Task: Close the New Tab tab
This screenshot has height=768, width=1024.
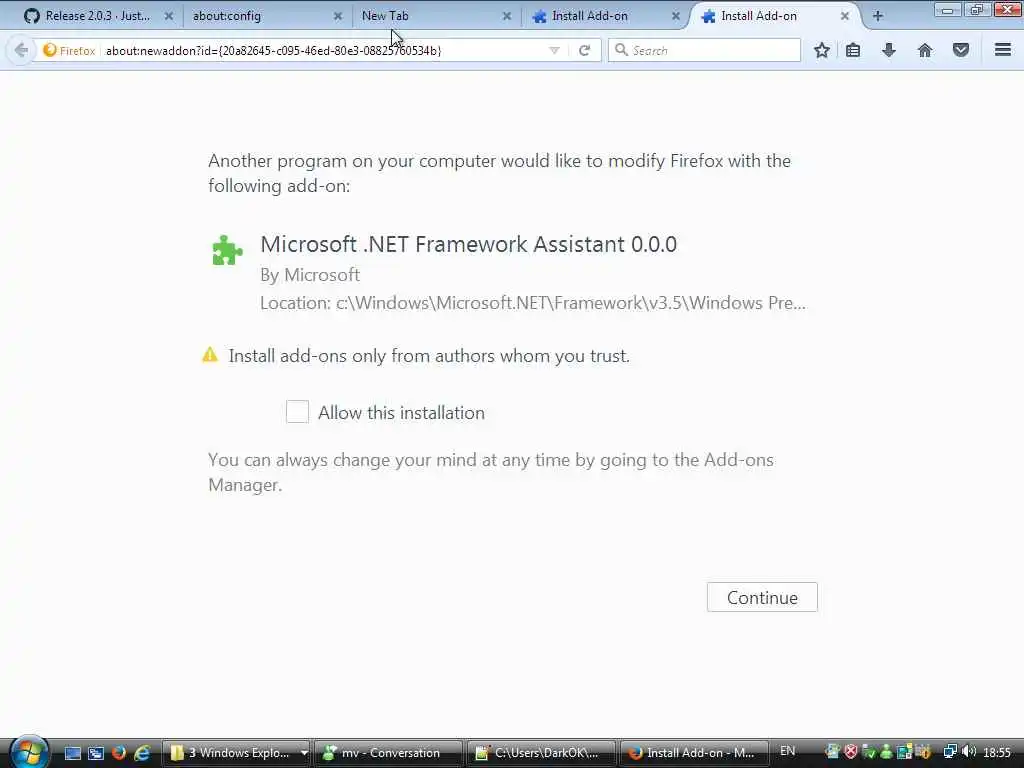Action: pos(507,16)
